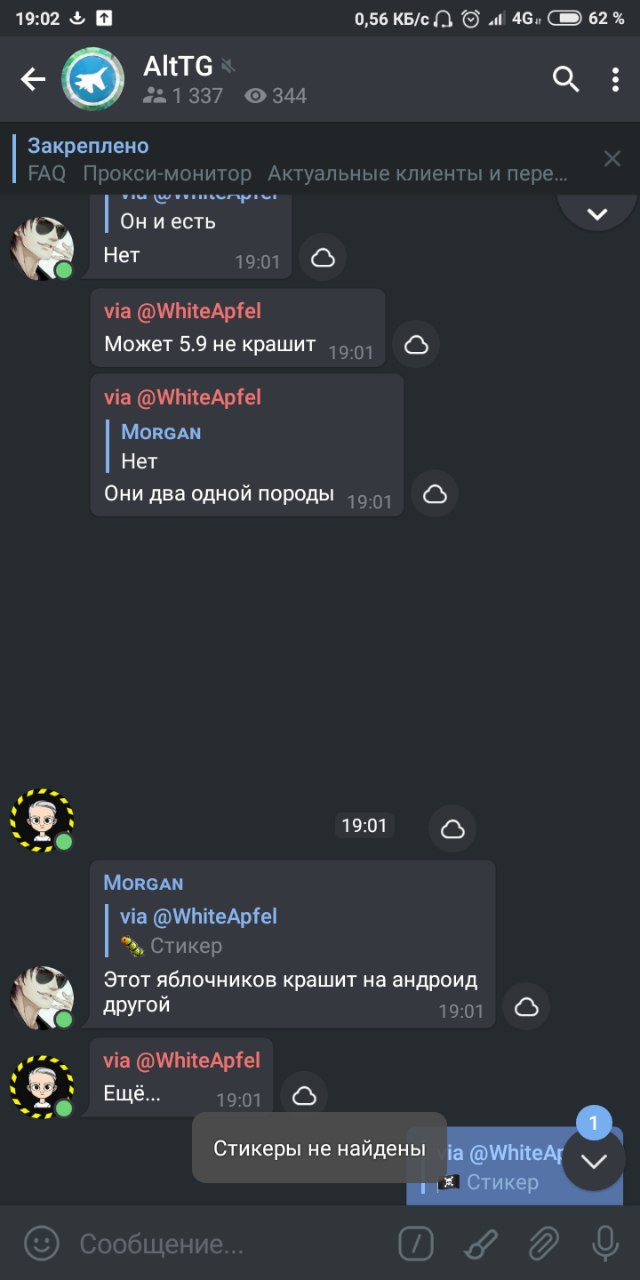Image resolution: width=640 pixels, height=1280 pixels.
Task: Open the three-dot overflow menu
Action: [x=615, y=80]
